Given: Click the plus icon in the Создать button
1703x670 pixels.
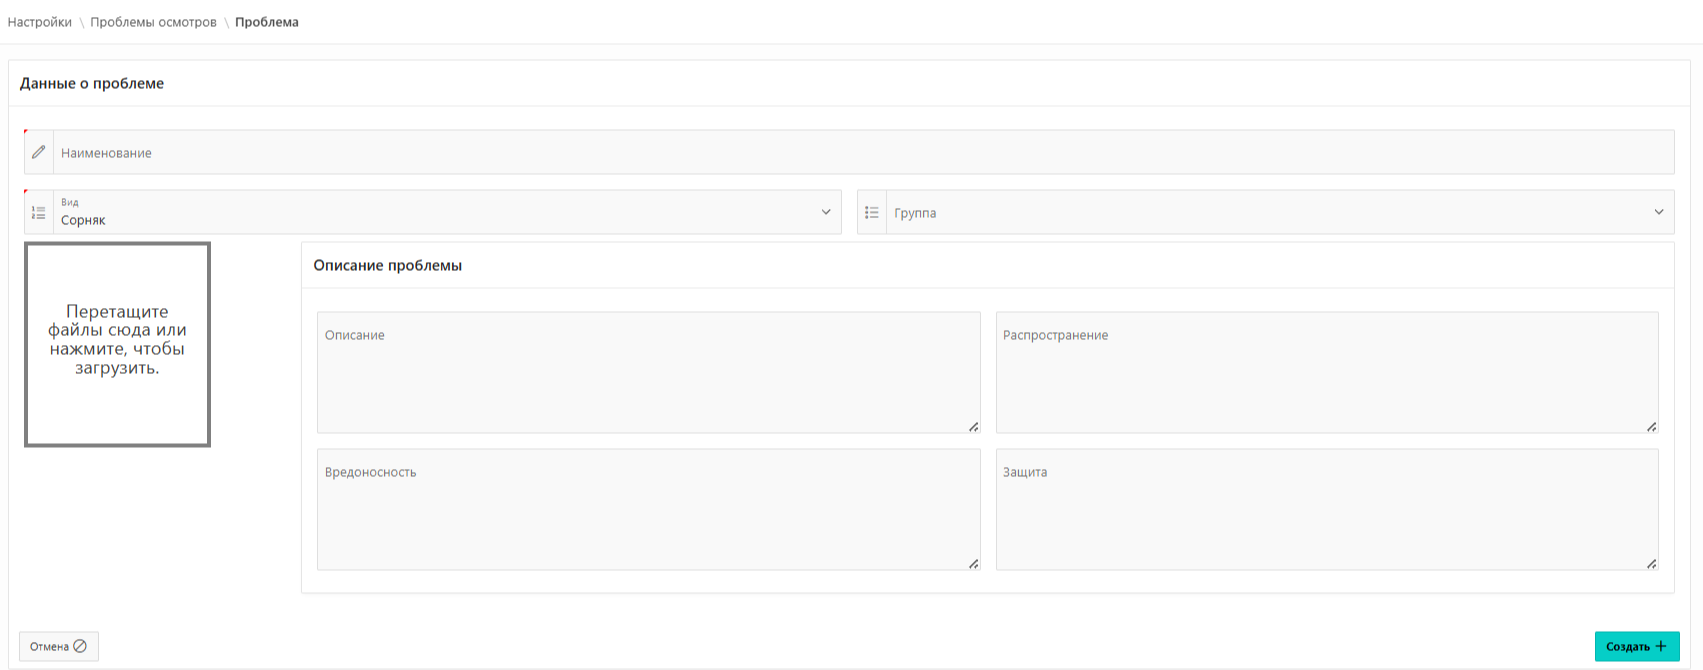Looking at the screenshot, I should click(x=1661, y=647).
